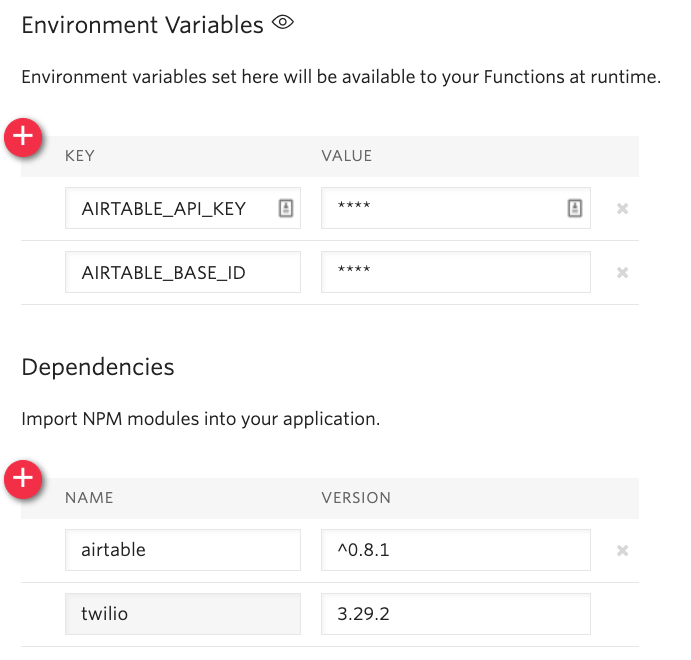The image size is (691, 660).
Task: Delete the AIRTABLE_BASE_ID variable row
Action: pos(622,273)
